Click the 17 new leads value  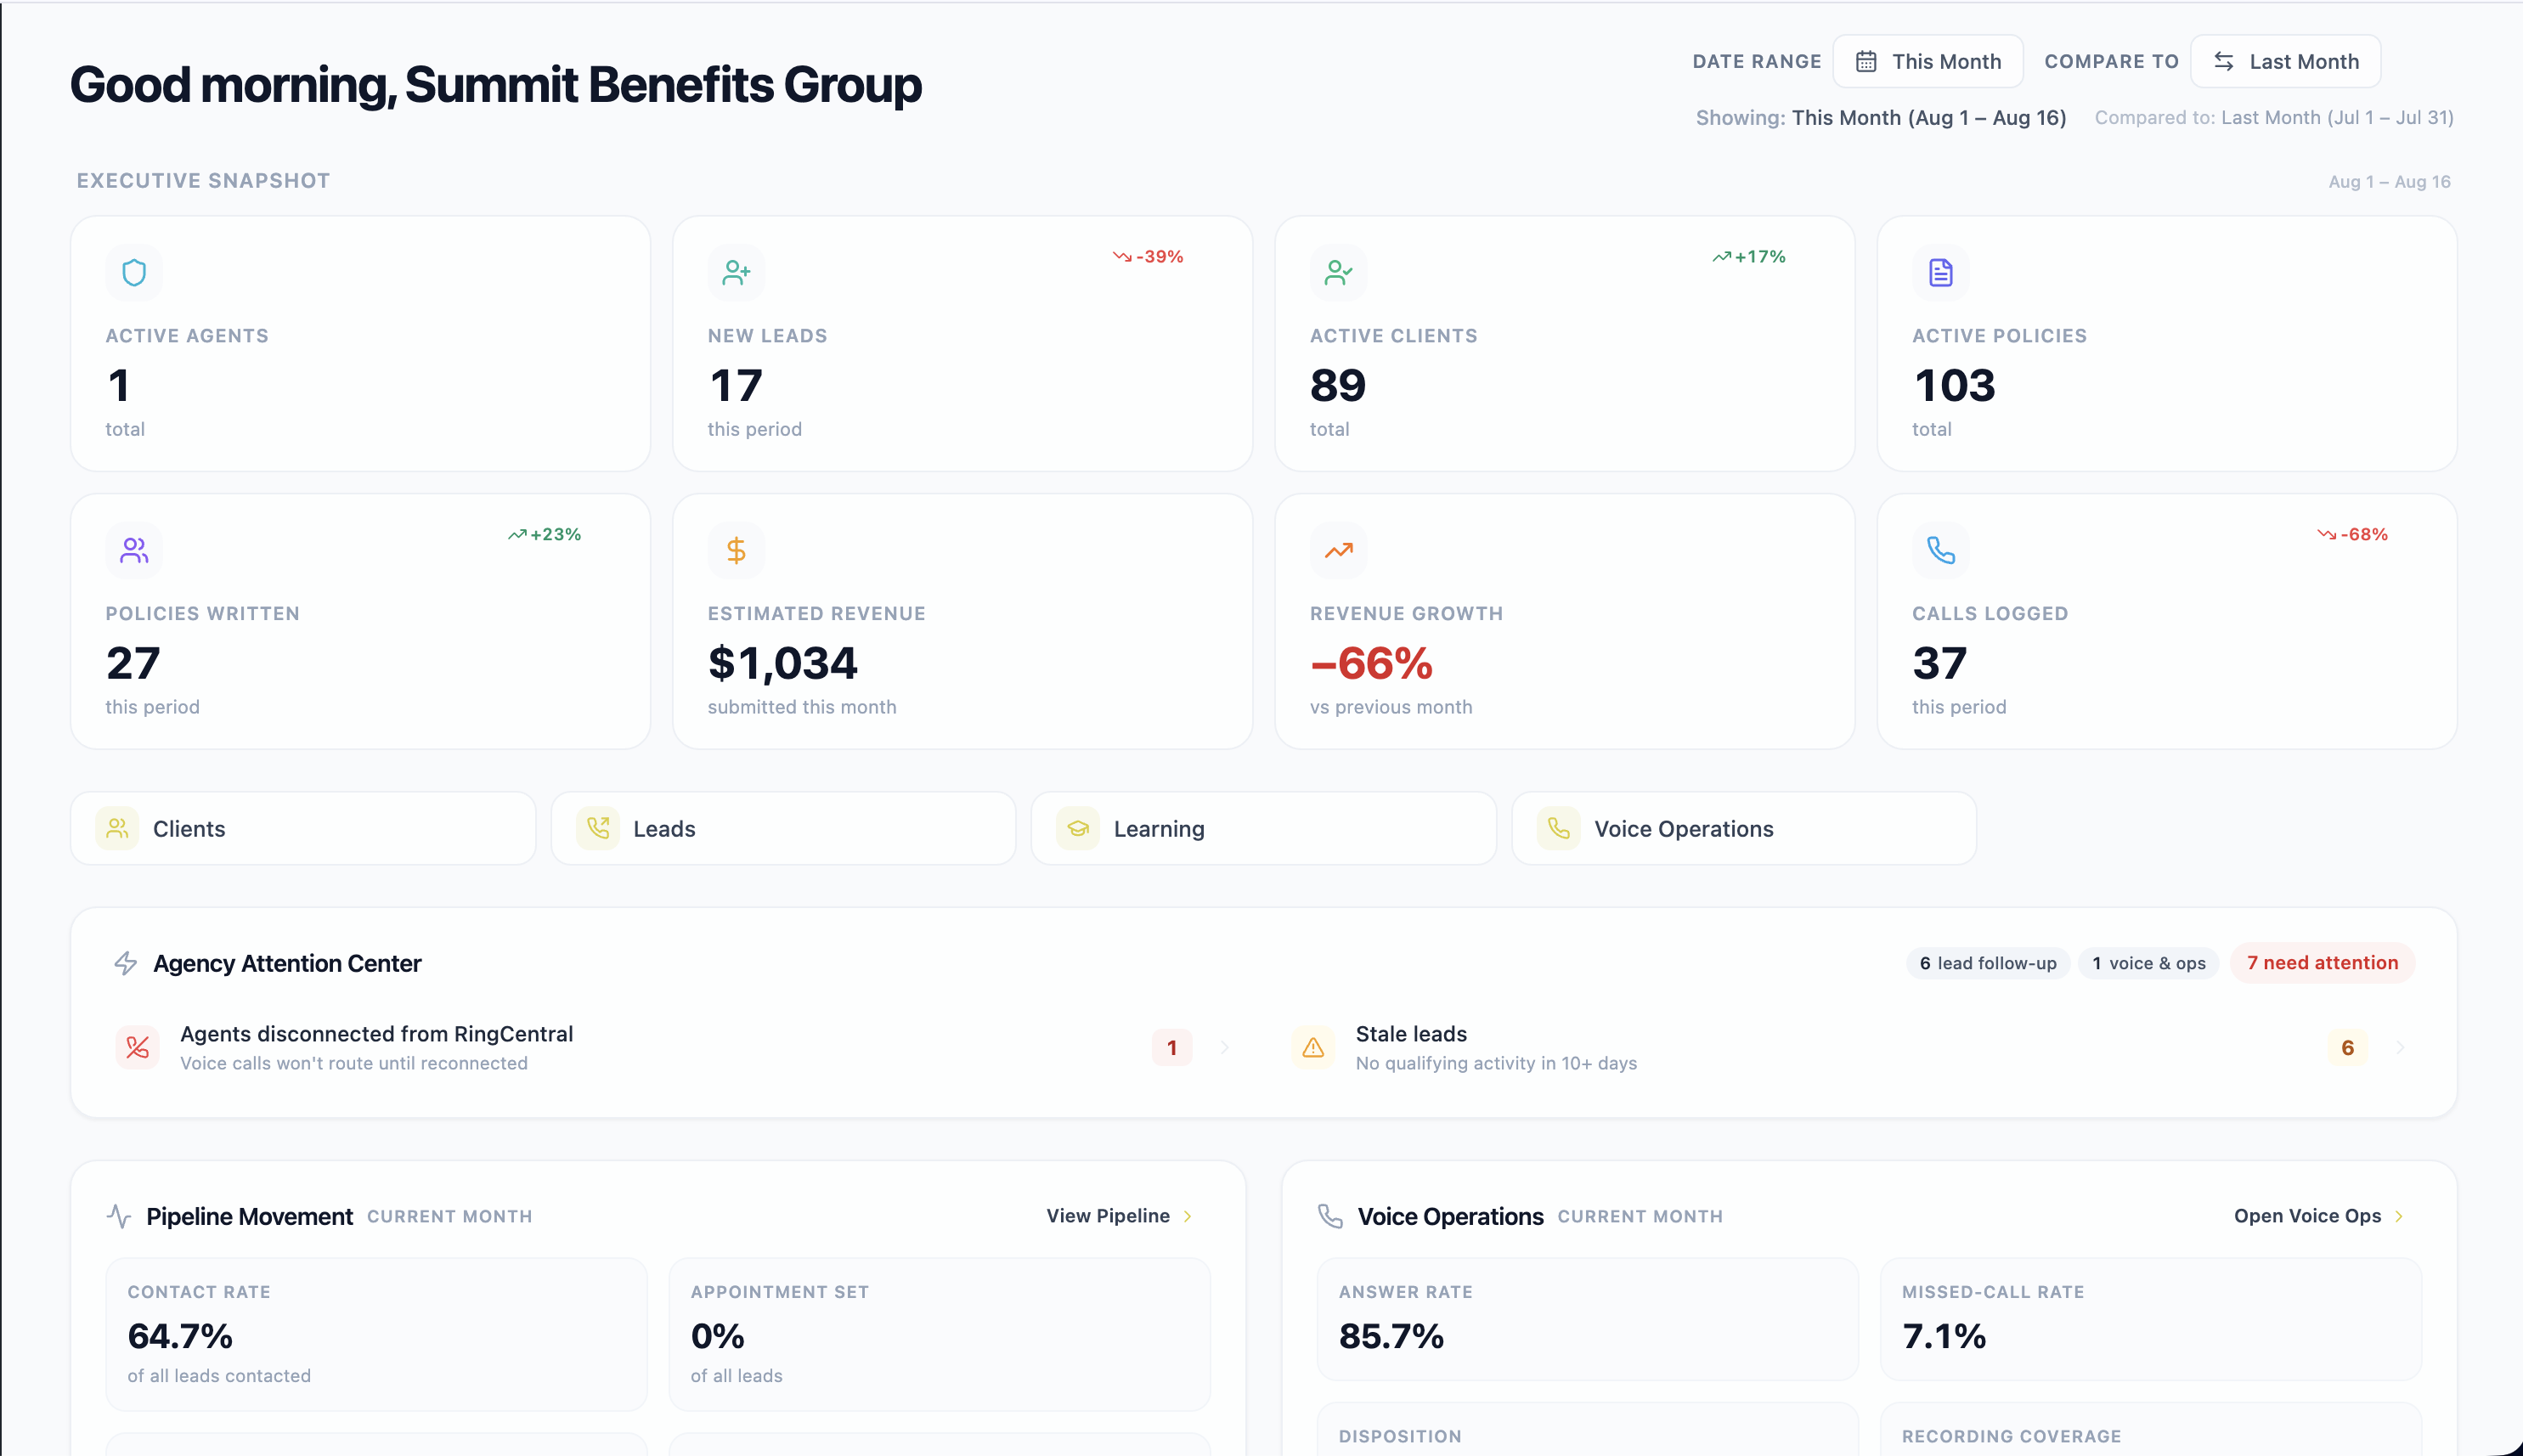pos(735,386)
